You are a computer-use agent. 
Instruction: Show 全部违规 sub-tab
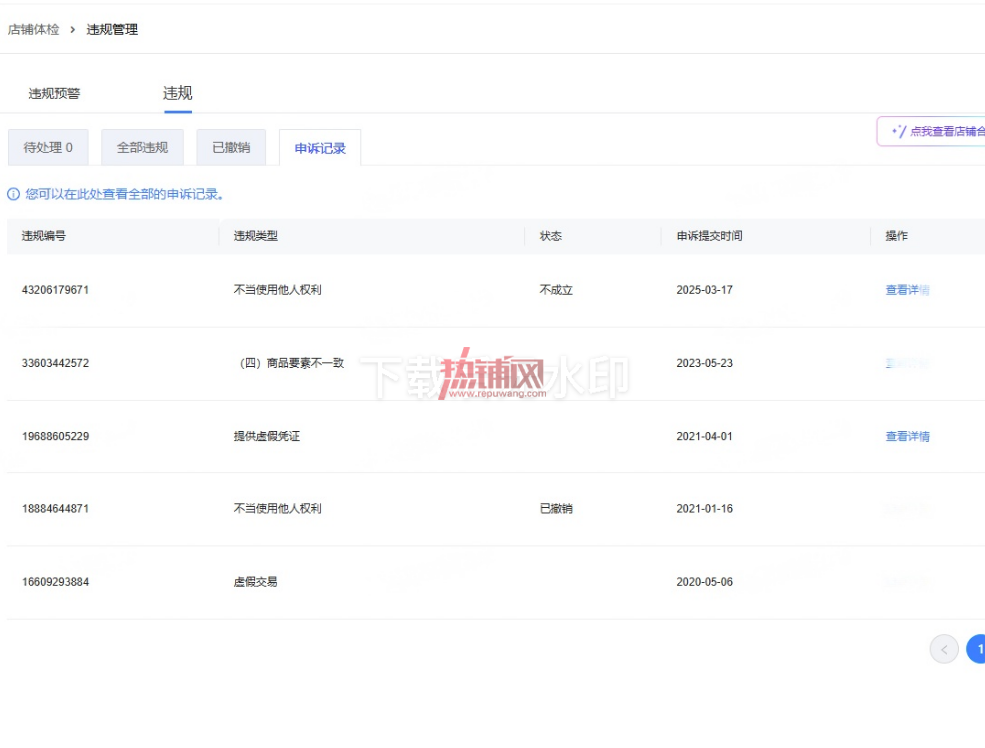[x=143, y=148]
